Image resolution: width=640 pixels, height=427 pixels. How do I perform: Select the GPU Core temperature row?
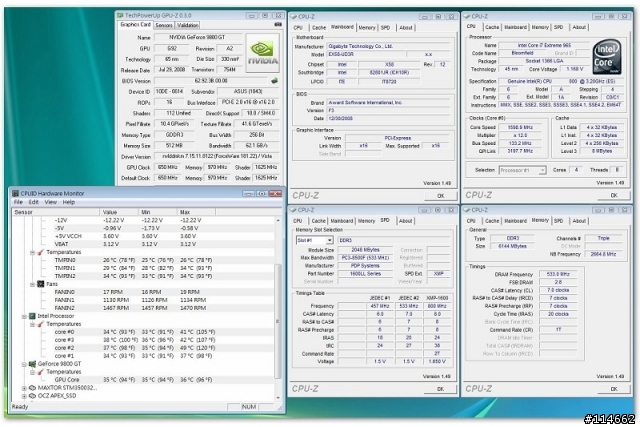(x=144, y=380)
